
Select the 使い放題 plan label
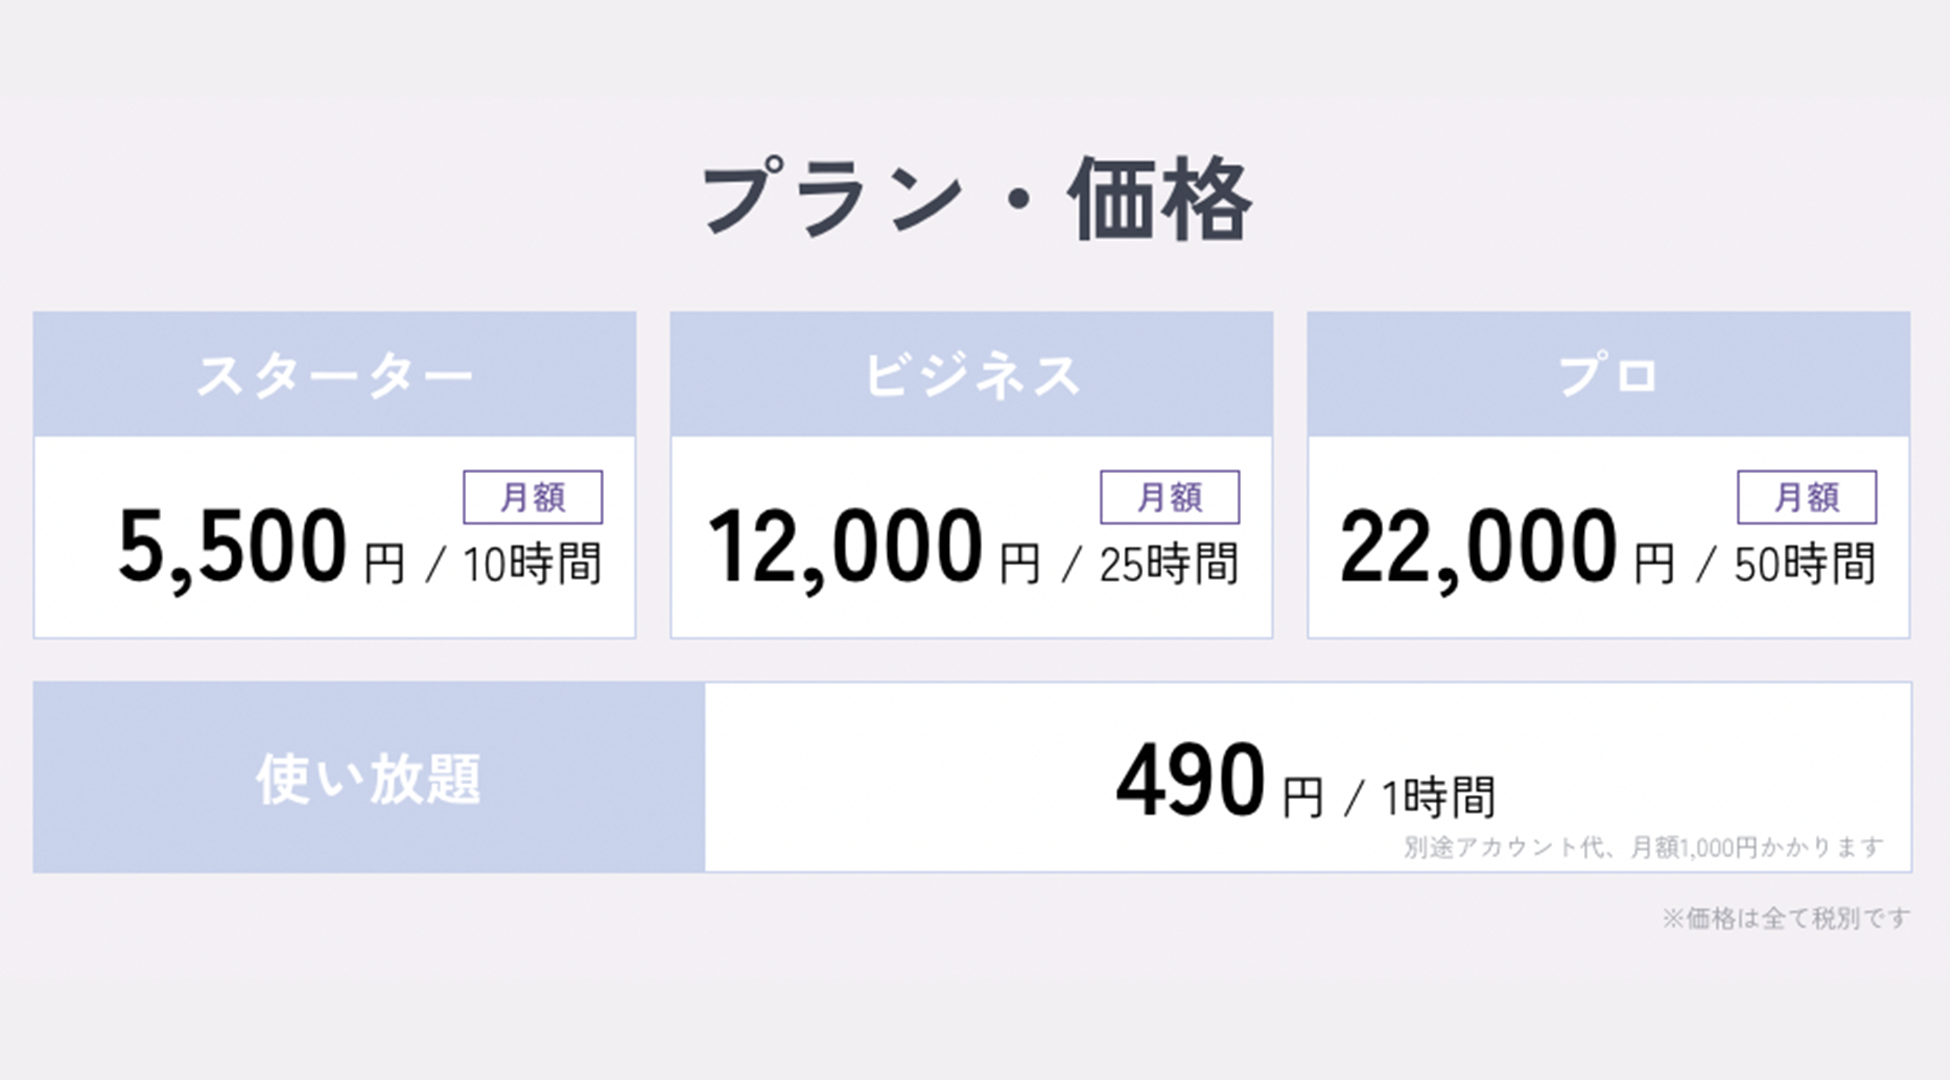tap(368, 779)
